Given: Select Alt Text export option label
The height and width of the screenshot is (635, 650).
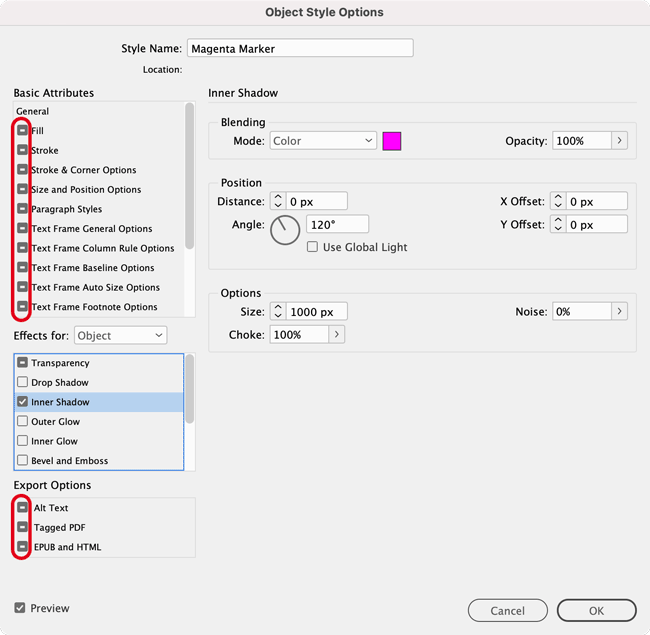Looking at the screenshot, I should pos(51,508).
